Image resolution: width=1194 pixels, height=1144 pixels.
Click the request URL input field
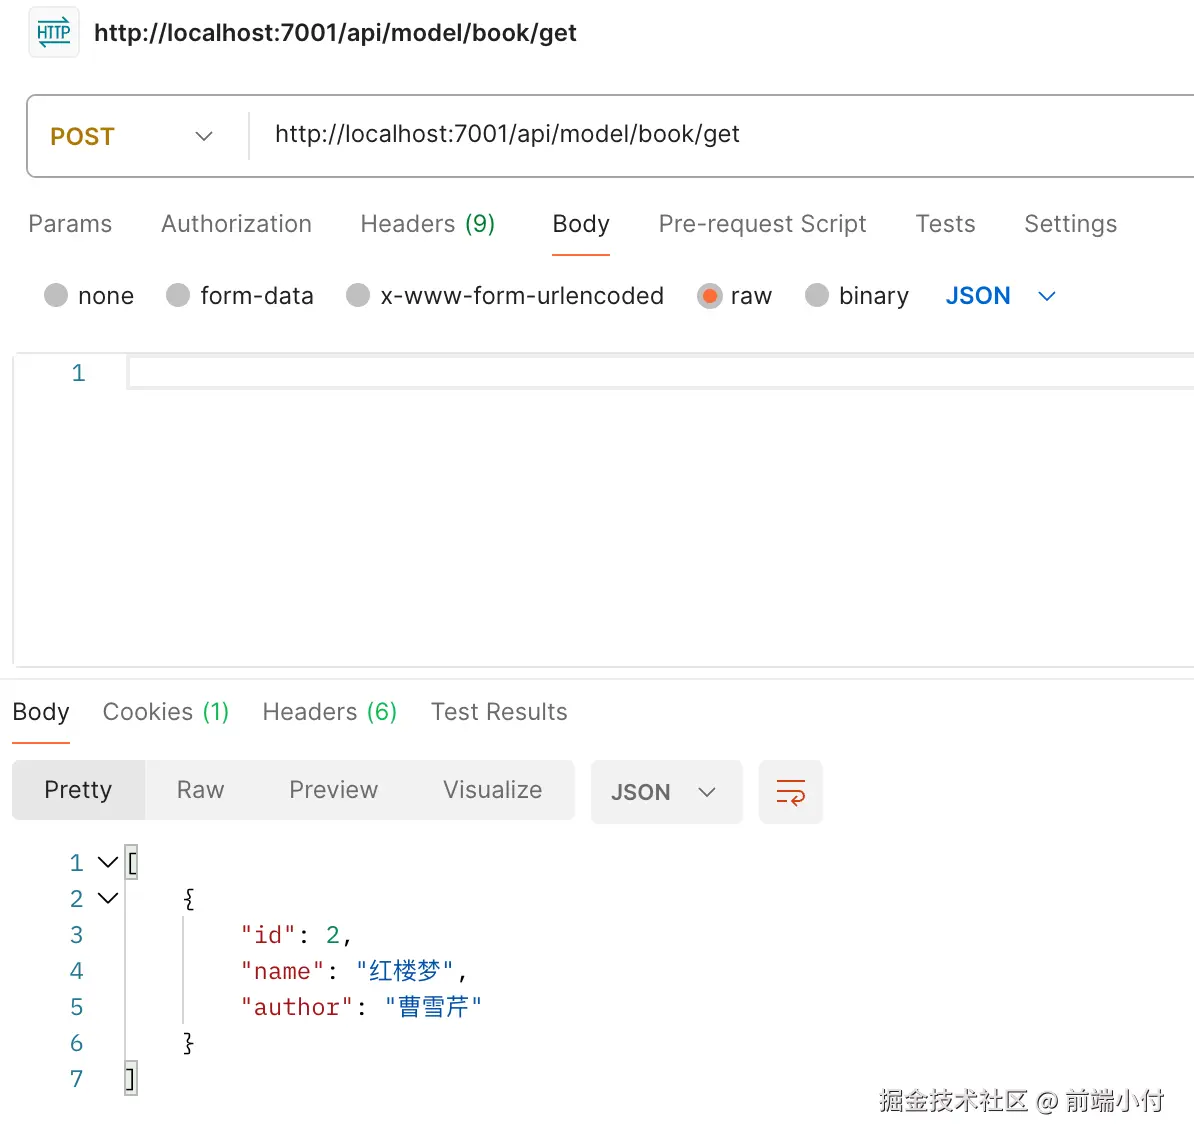700,135
